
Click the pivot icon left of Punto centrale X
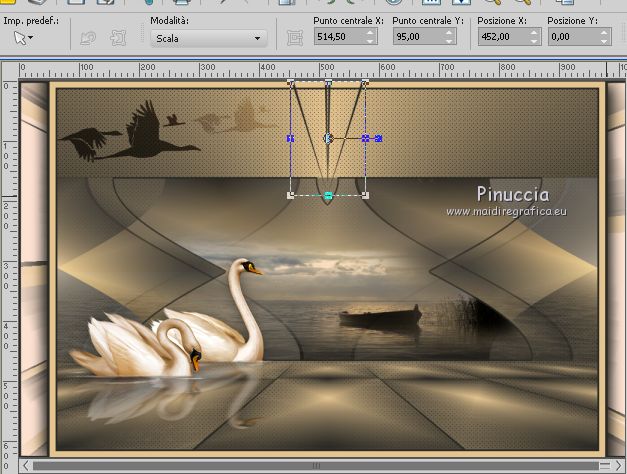point(294,38)
